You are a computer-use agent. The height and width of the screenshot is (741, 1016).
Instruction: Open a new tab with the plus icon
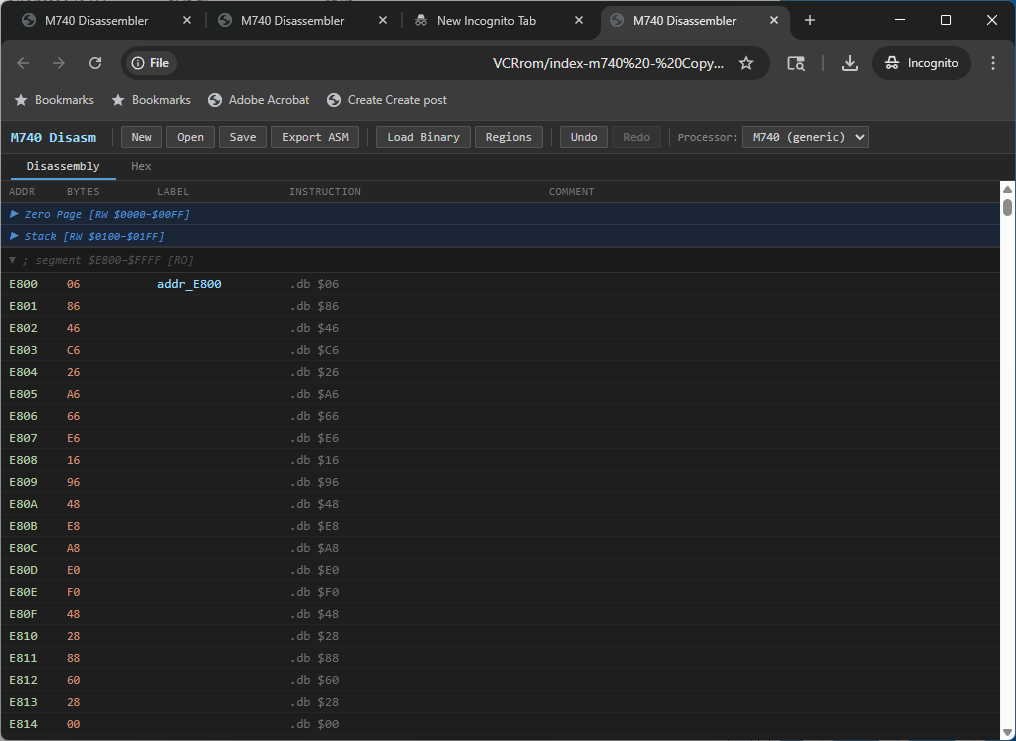809,20
